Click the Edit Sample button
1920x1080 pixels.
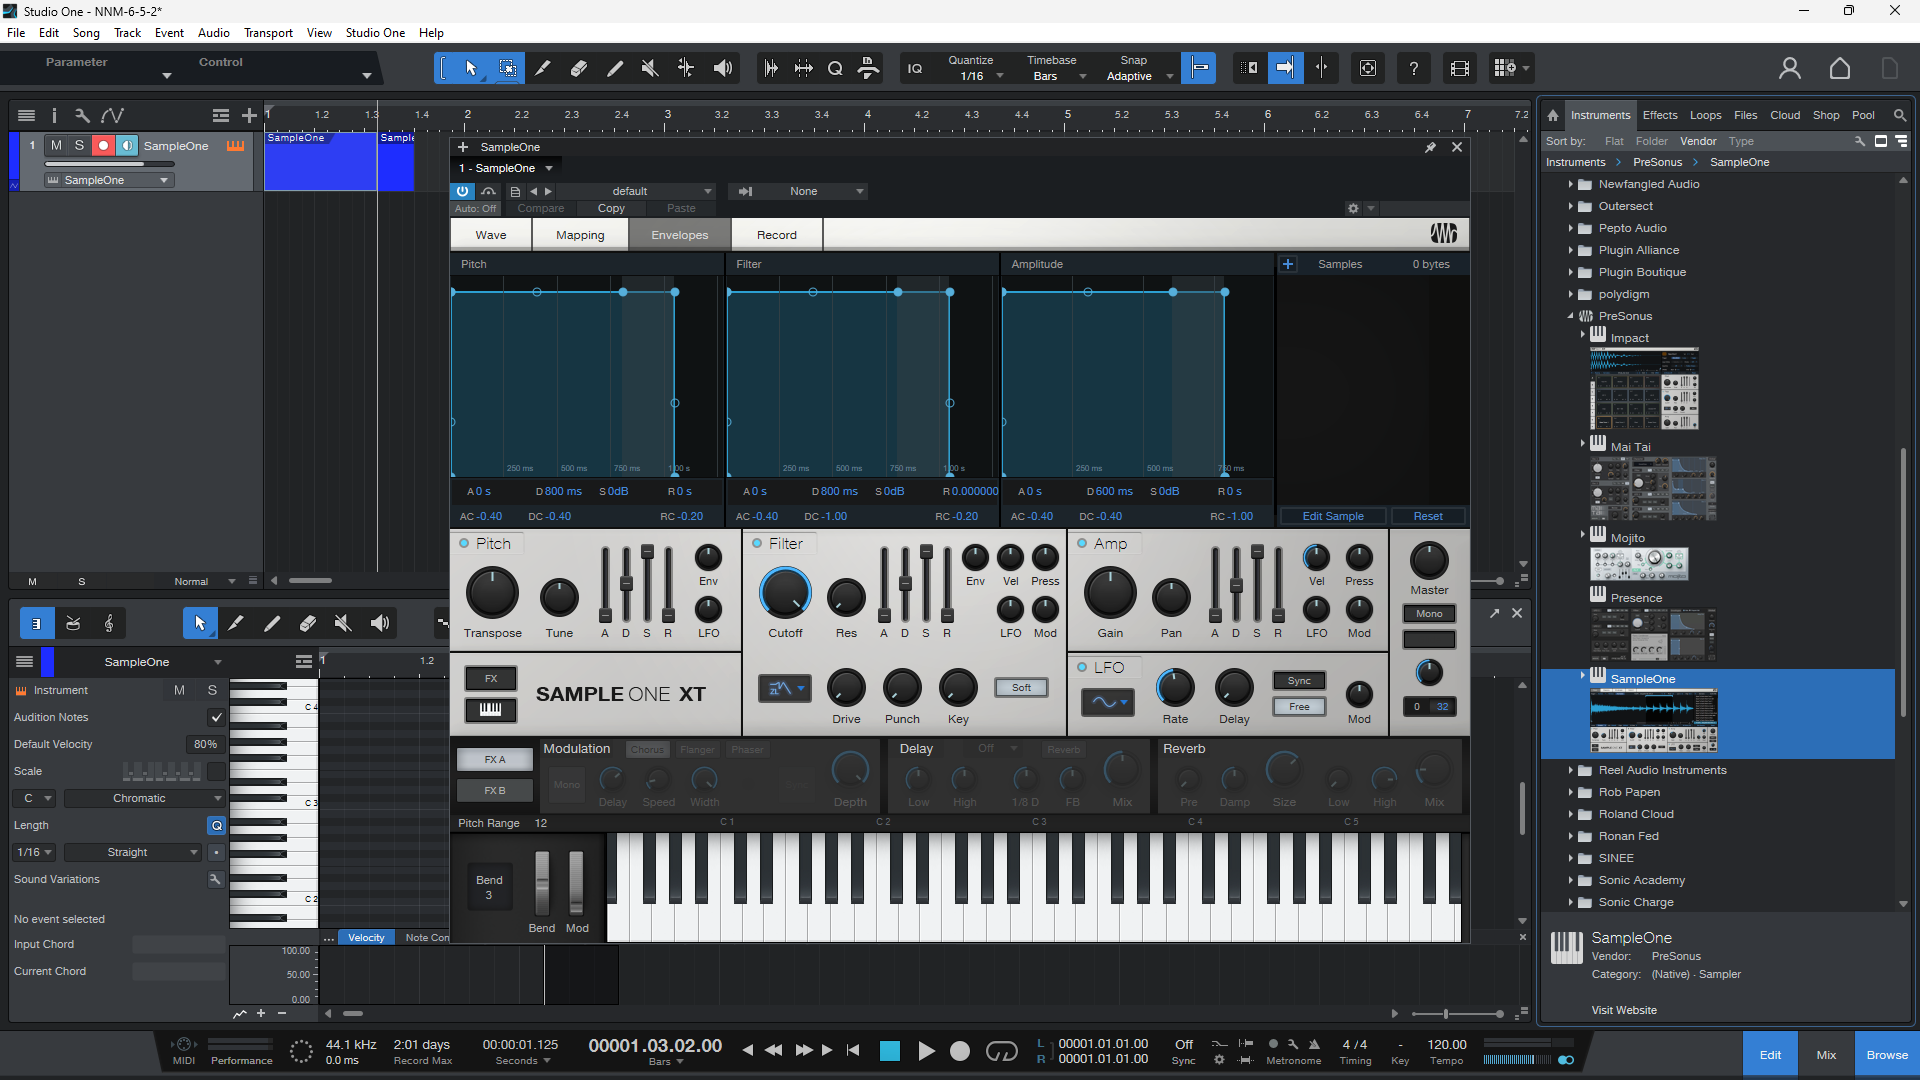(x=1333, y=516)
